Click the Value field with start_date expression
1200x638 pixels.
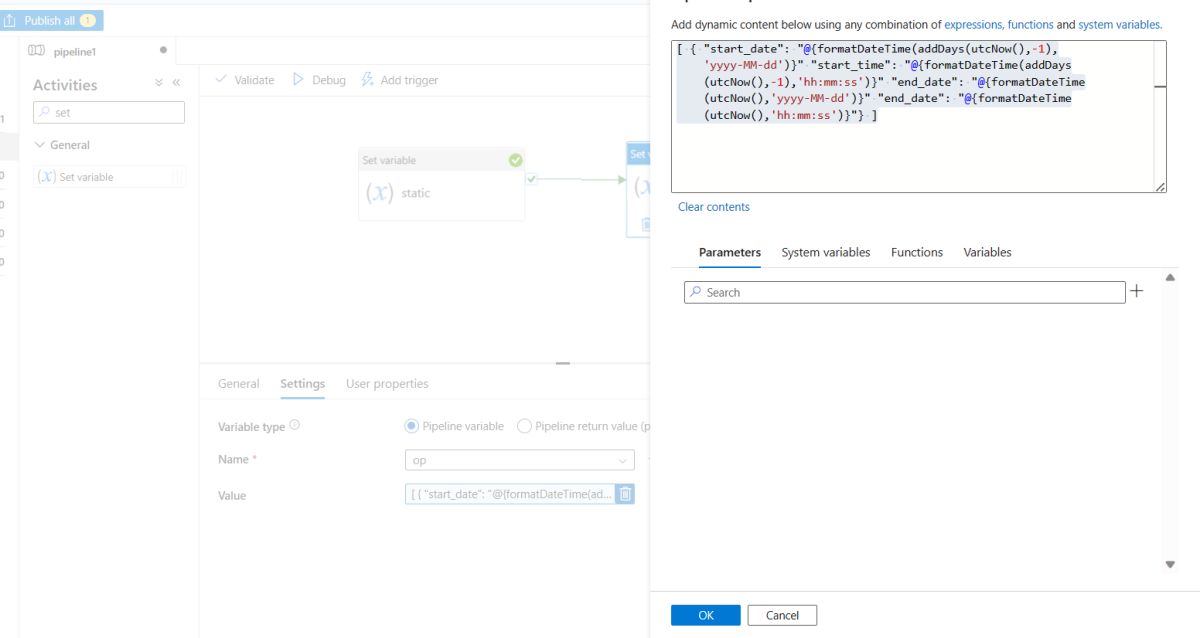coord(510,494)
